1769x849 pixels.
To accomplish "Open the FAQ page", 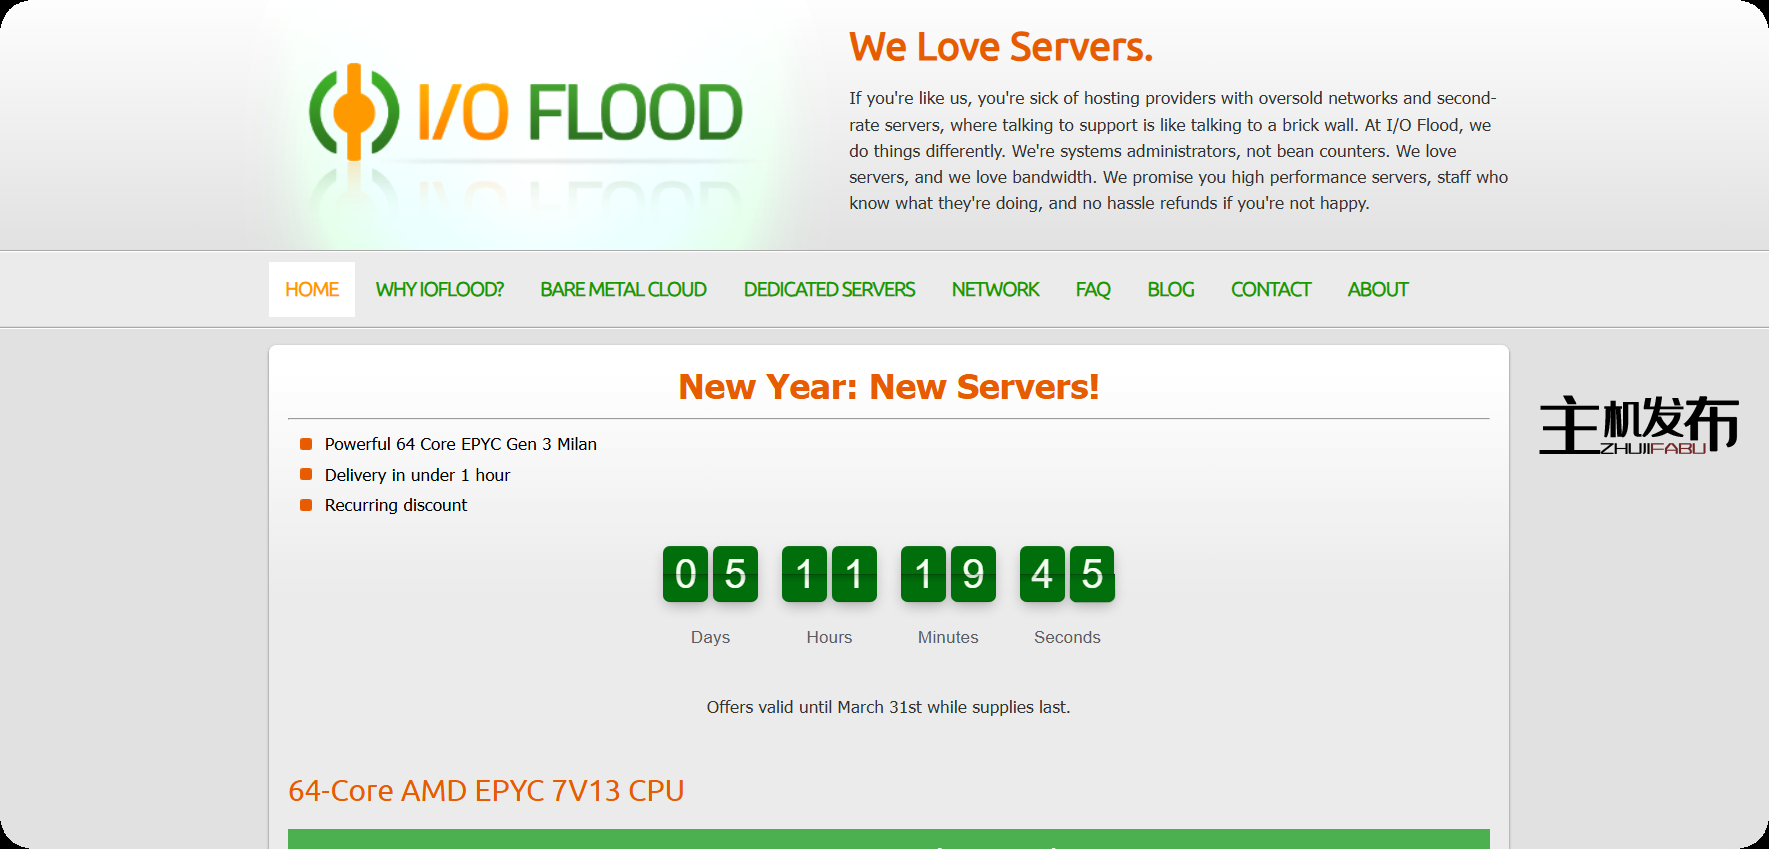I will (x=1093, y=290).
